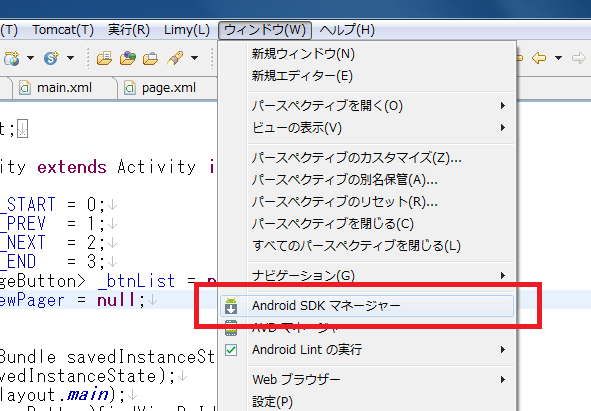Click '_btnList' field in the editor
Viewport: 591px width, 411px height.
coord(136,281)
